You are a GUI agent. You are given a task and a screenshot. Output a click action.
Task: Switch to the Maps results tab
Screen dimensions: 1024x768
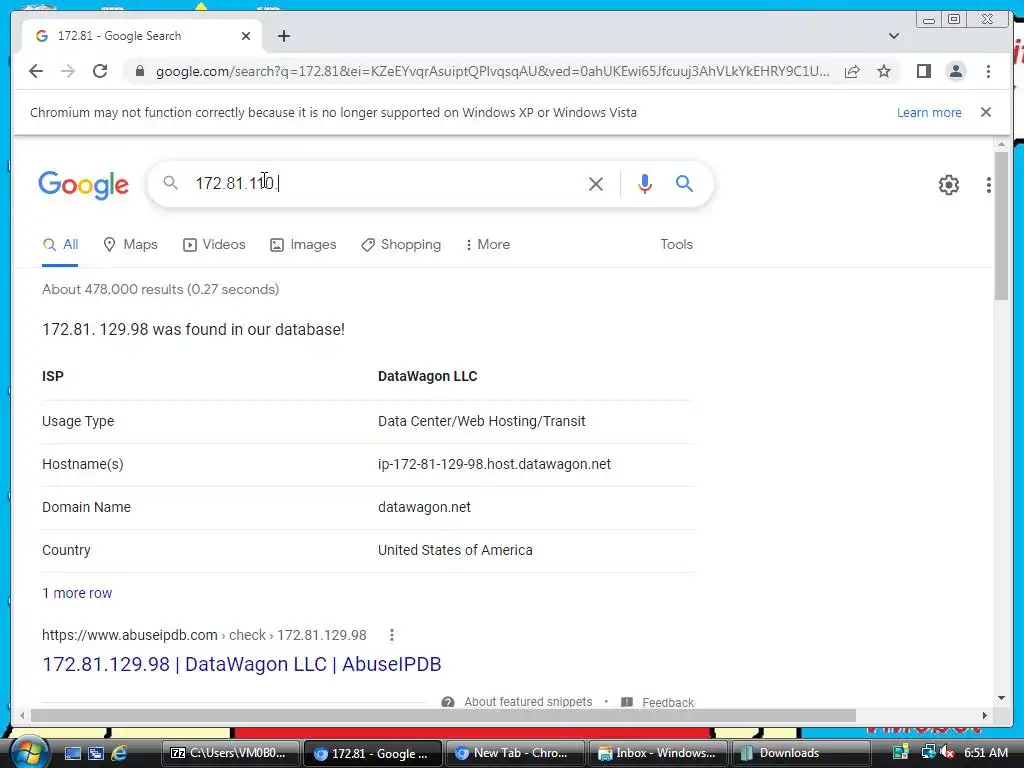(131, 245)
